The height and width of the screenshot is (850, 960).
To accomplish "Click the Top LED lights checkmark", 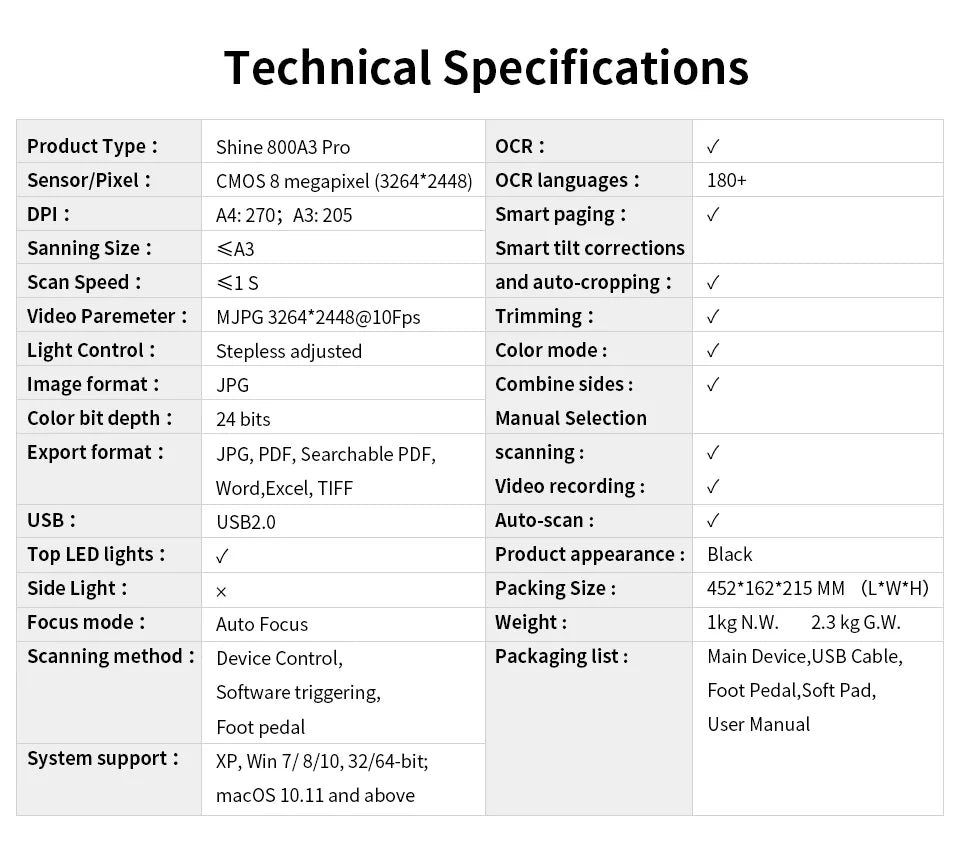I will [222, 556].
